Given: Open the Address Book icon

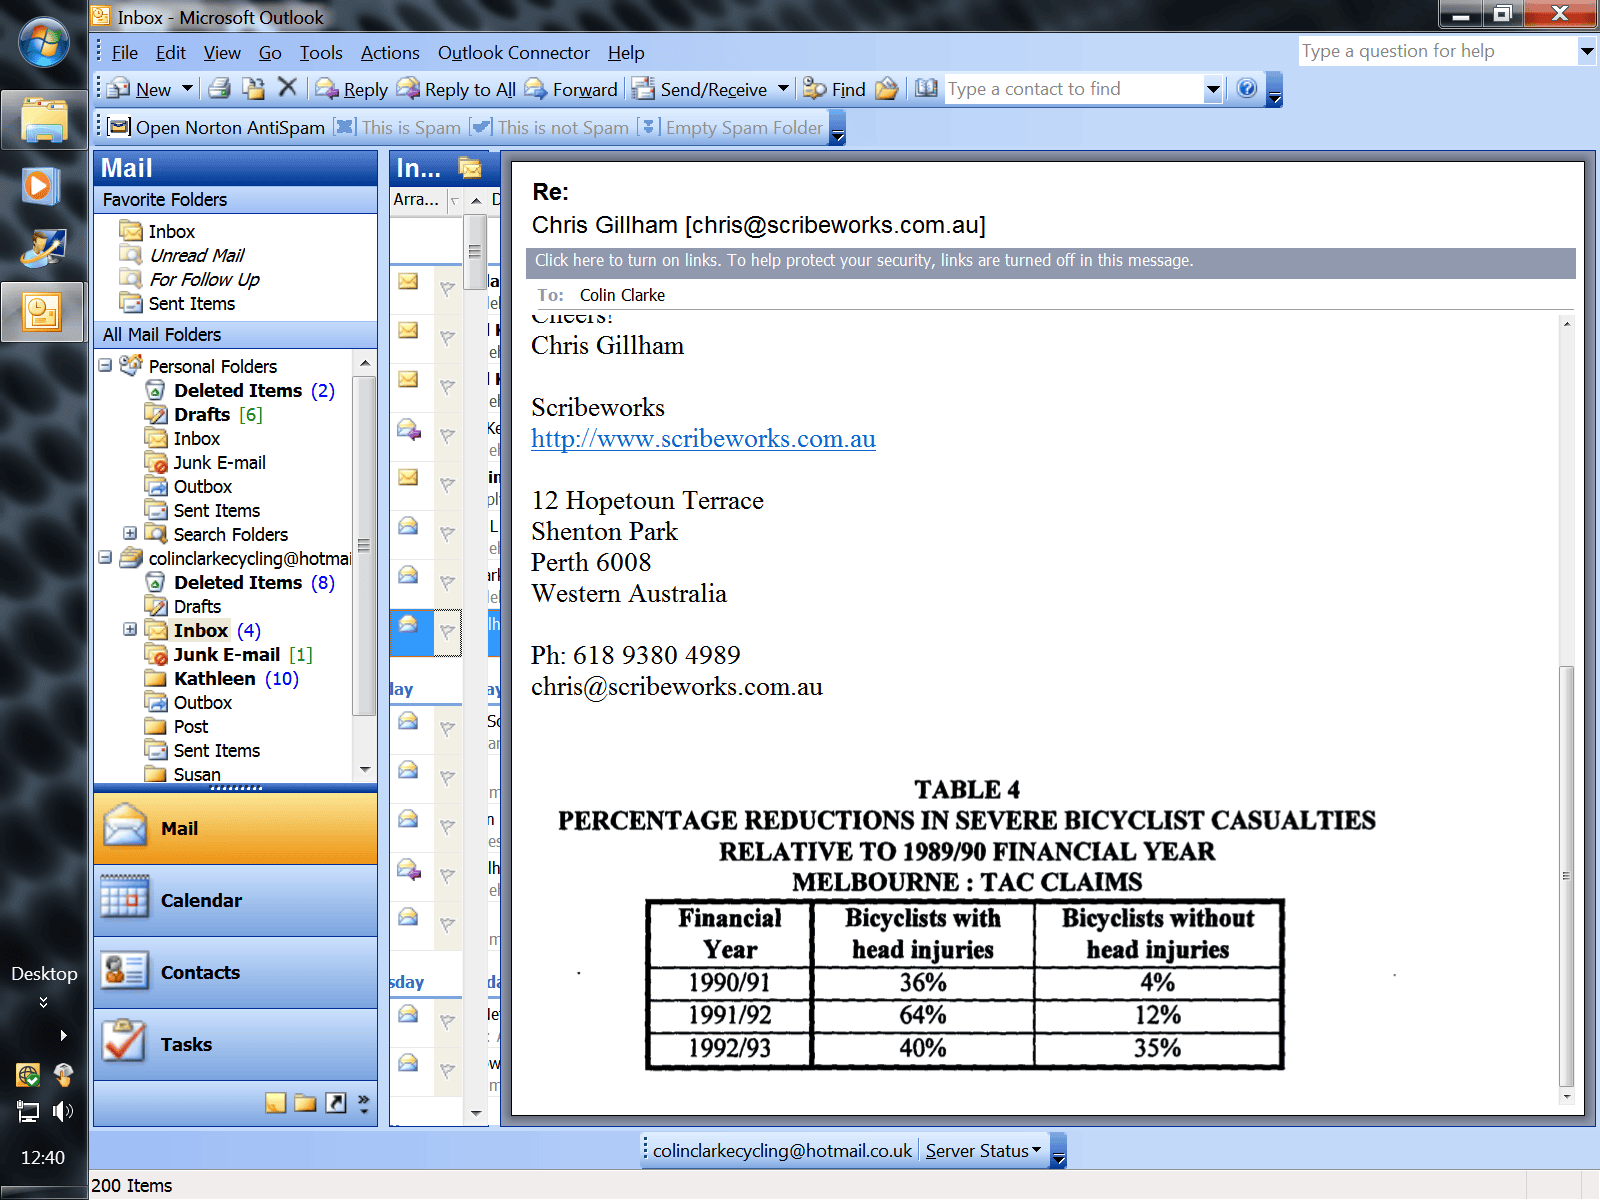Looking at the screenshot, I should [926, 89].
